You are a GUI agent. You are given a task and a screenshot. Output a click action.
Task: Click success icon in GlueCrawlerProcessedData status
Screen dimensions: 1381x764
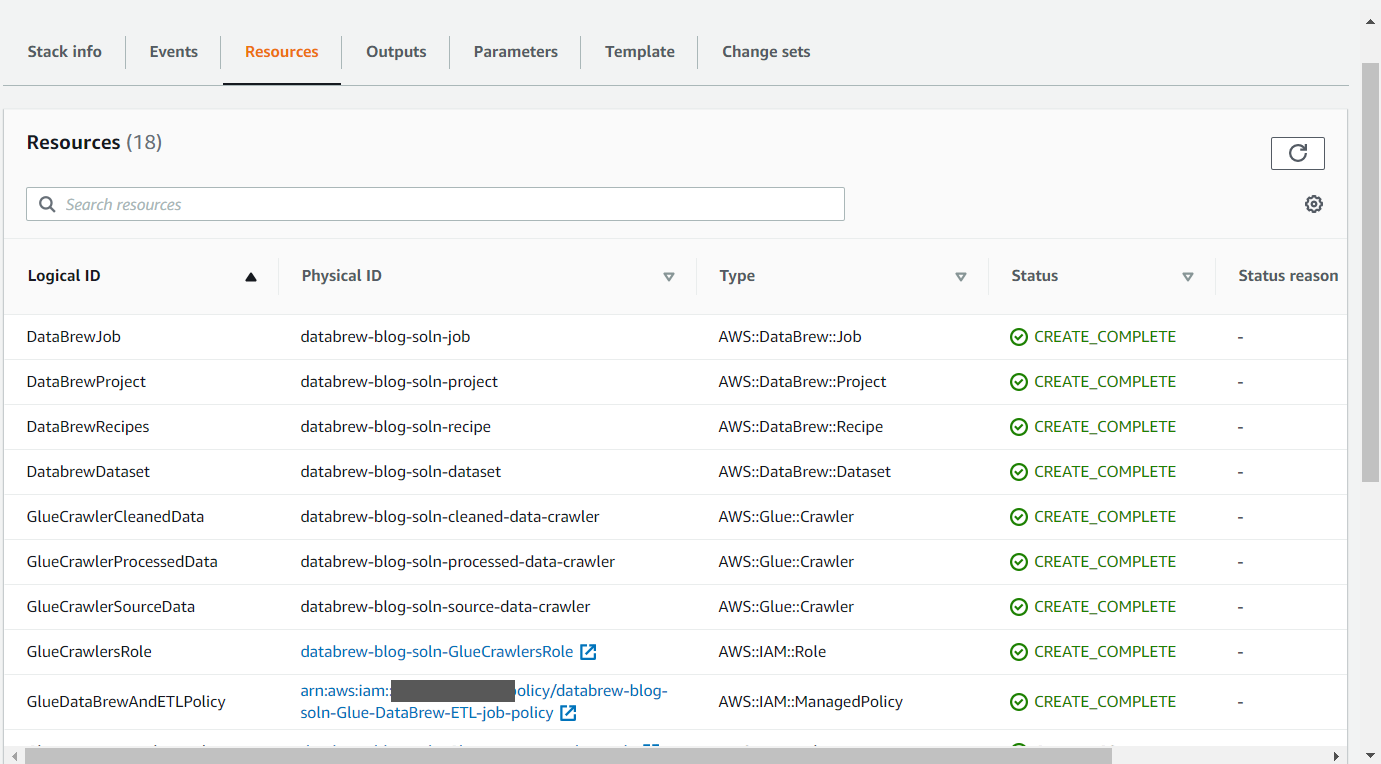(x=1019, y=562)
